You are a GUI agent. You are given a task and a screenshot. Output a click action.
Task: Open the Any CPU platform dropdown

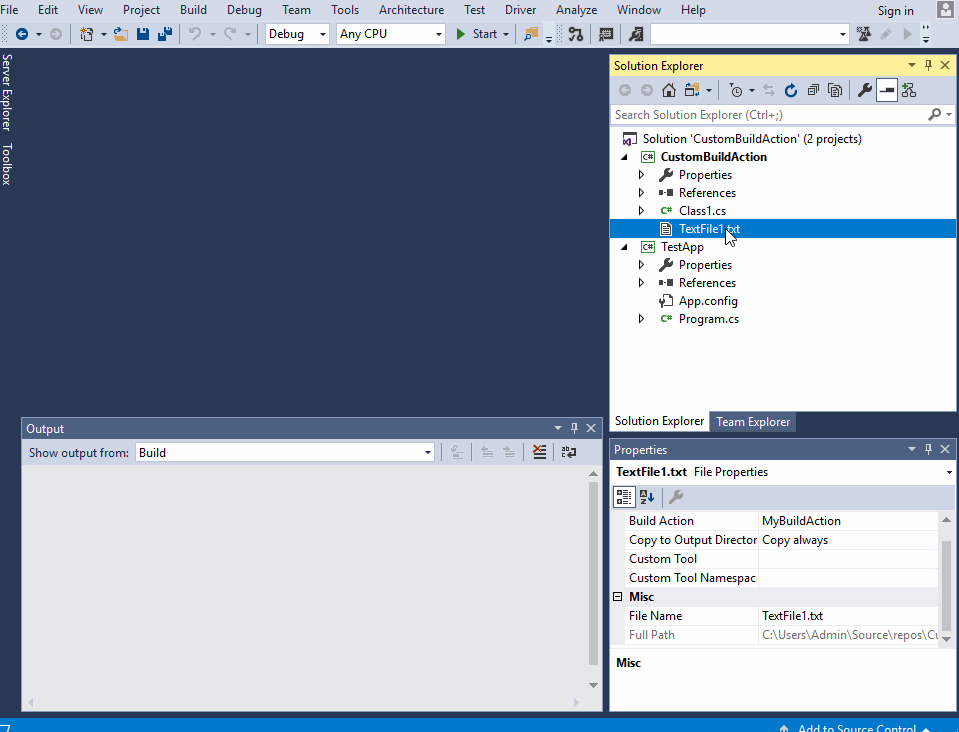[x=390, y=33]
